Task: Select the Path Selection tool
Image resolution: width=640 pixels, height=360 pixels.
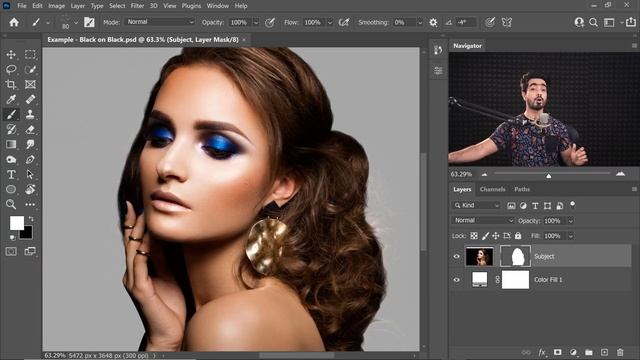Action: 30,174
